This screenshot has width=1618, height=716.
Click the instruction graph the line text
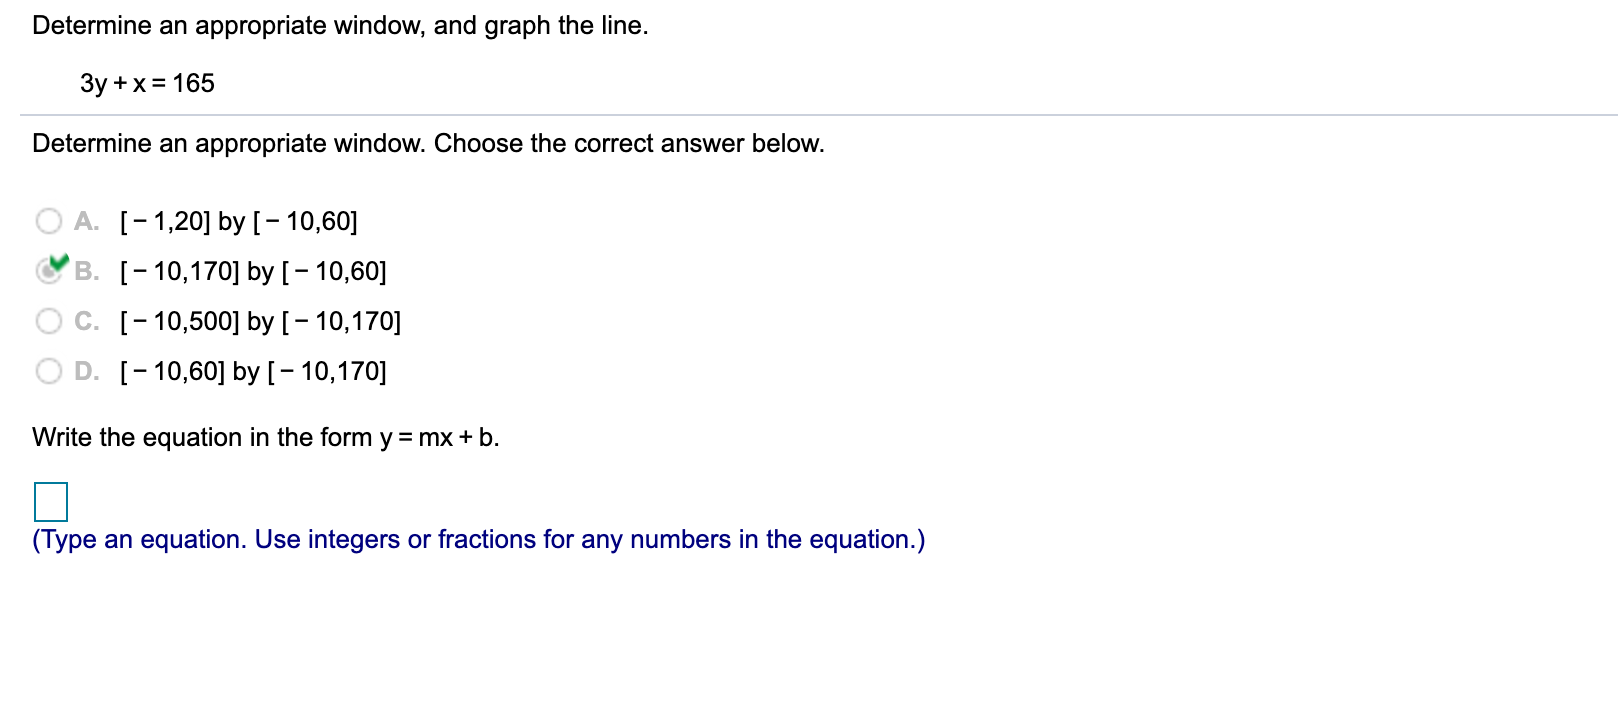340,25
